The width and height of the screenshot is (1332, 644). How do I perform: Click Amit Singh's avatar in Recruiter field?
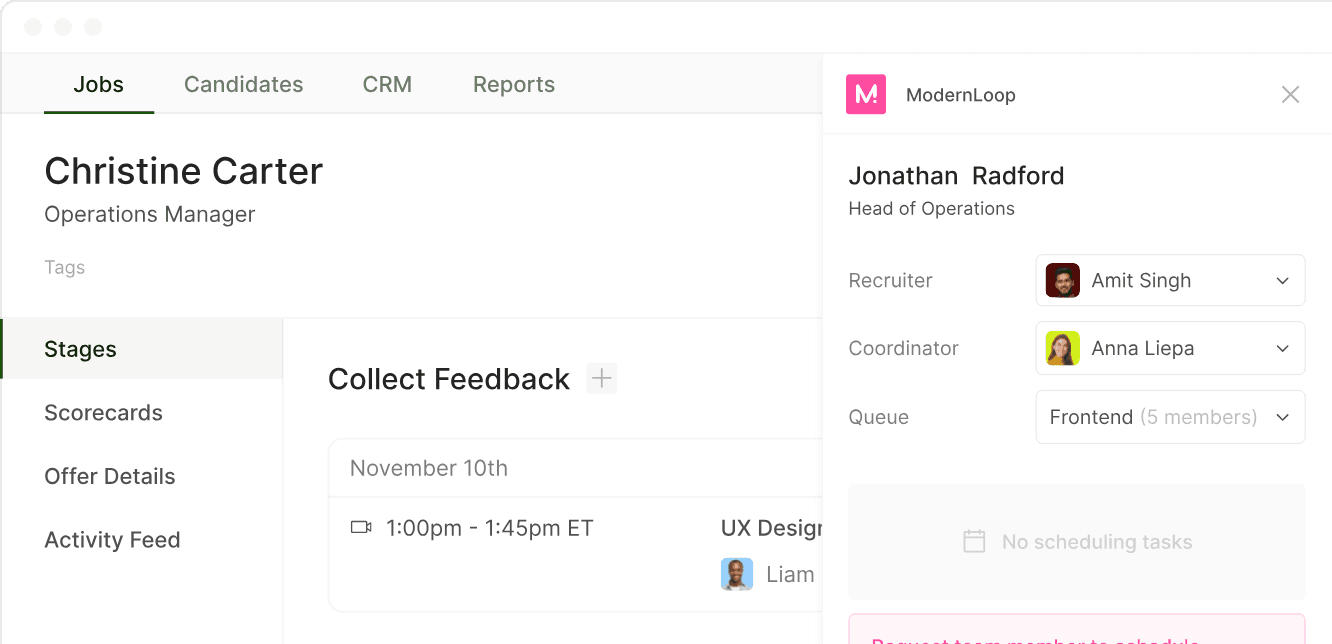coord(1063,280)
